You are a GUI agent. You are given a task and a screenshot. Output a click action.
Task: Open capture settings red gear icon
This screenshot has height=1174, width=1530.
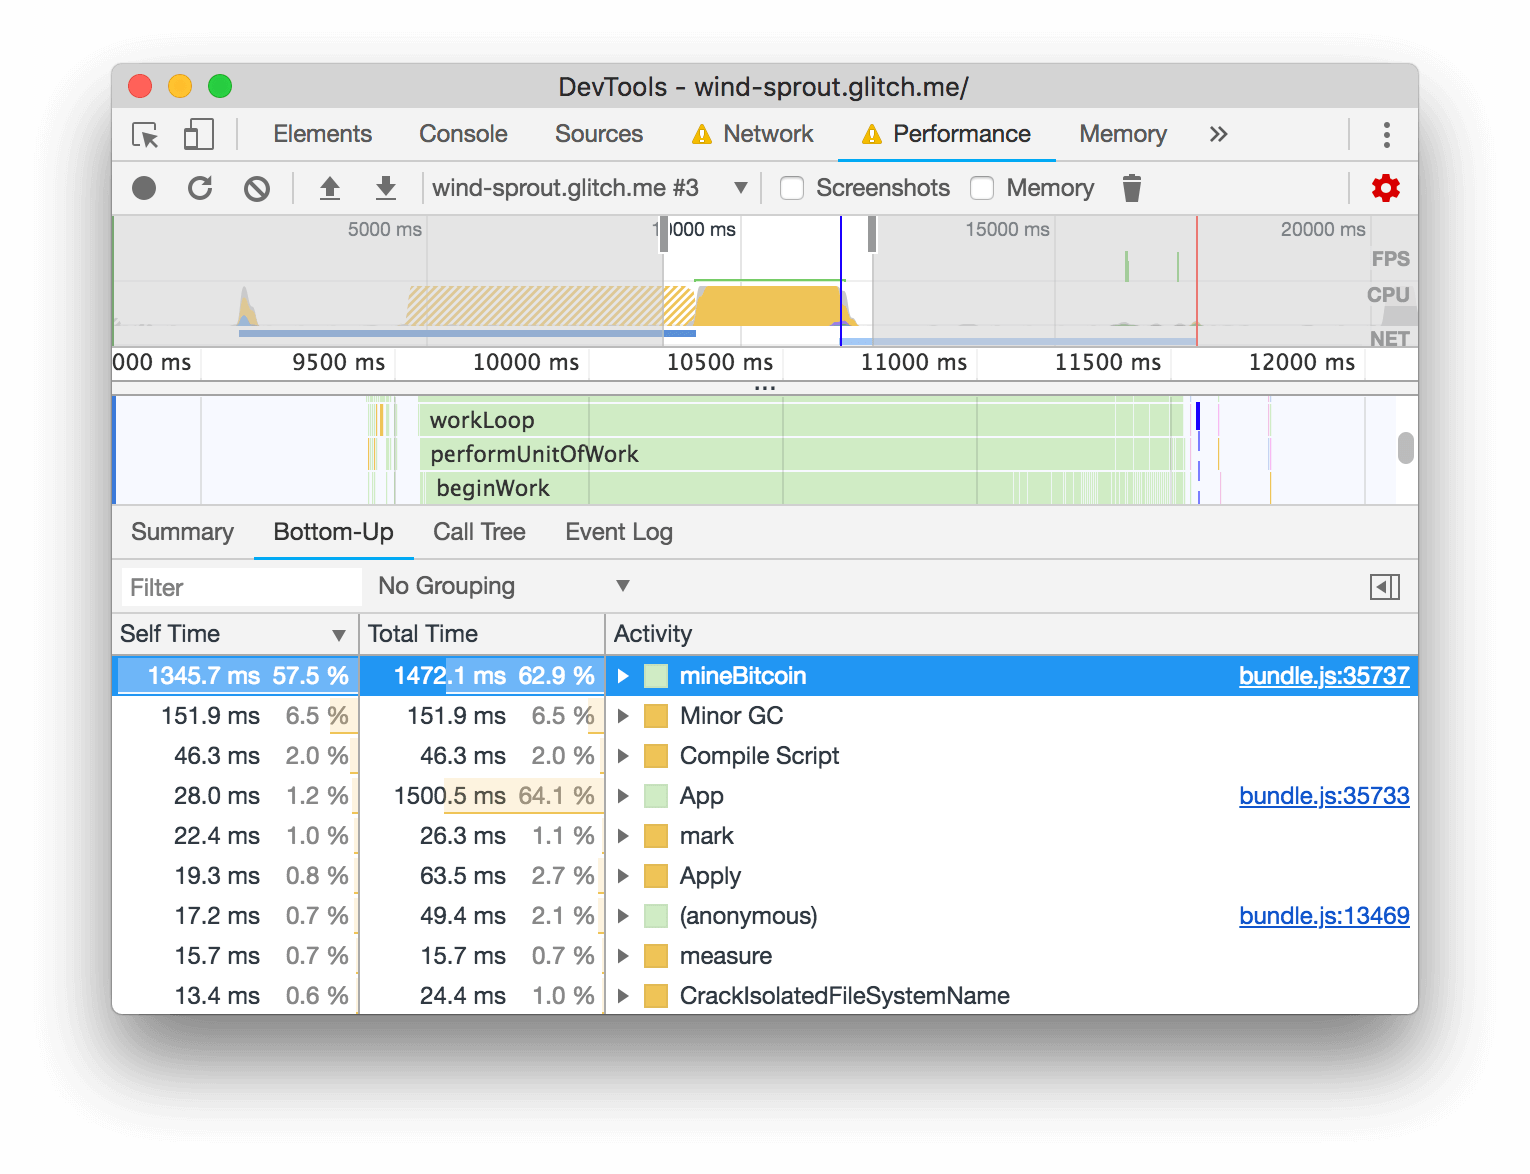point(1385,188)
